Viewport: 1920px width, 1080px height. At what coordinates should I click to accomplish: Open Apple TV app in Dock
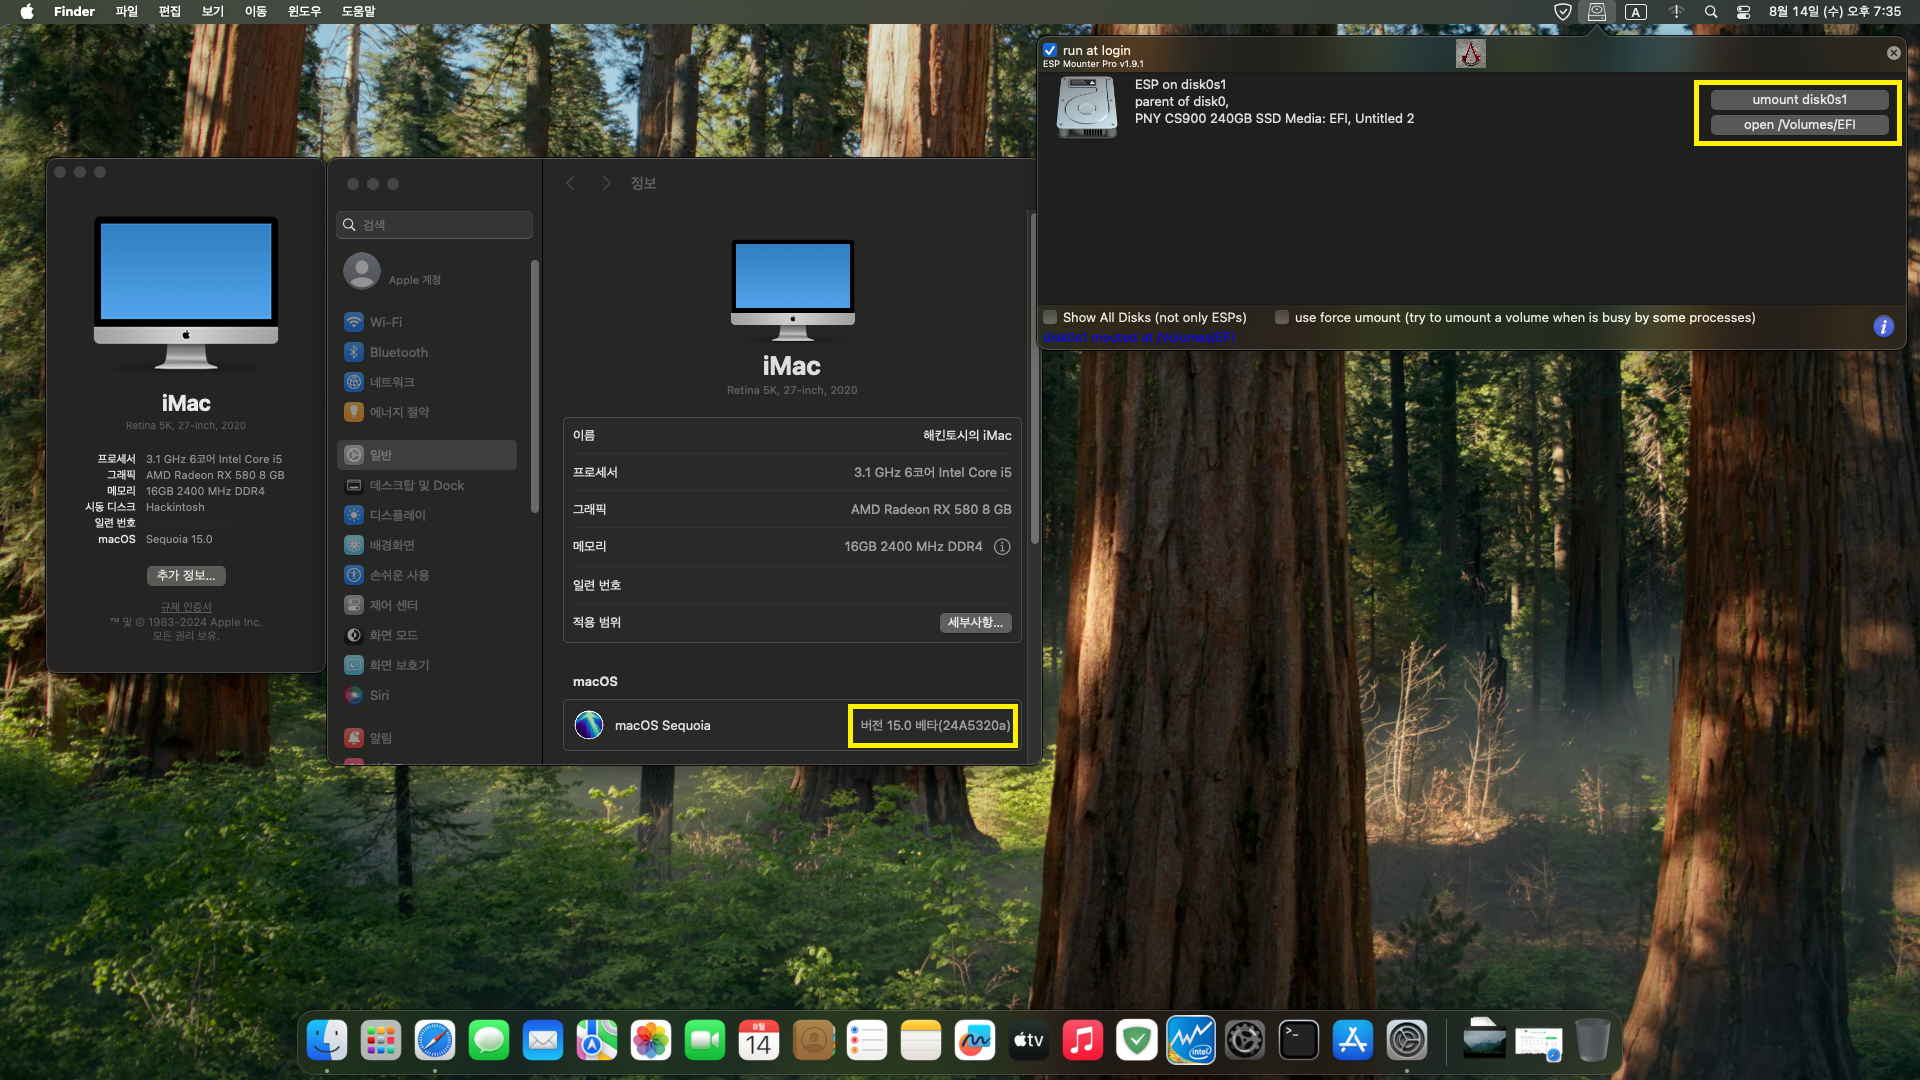point(1029,1041)
